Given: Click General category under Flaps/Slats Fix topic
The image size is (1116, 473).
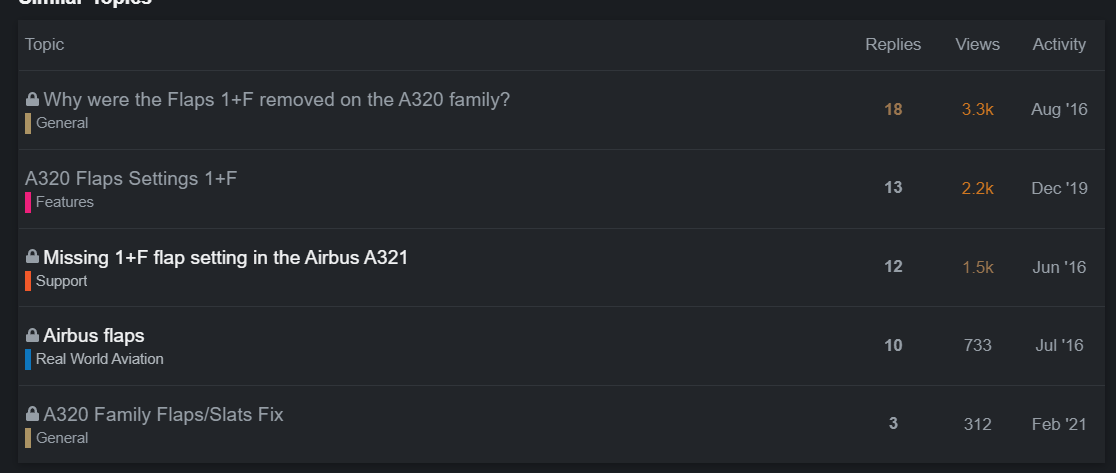Looking at the screenshot, I should (x=62, y=438).
